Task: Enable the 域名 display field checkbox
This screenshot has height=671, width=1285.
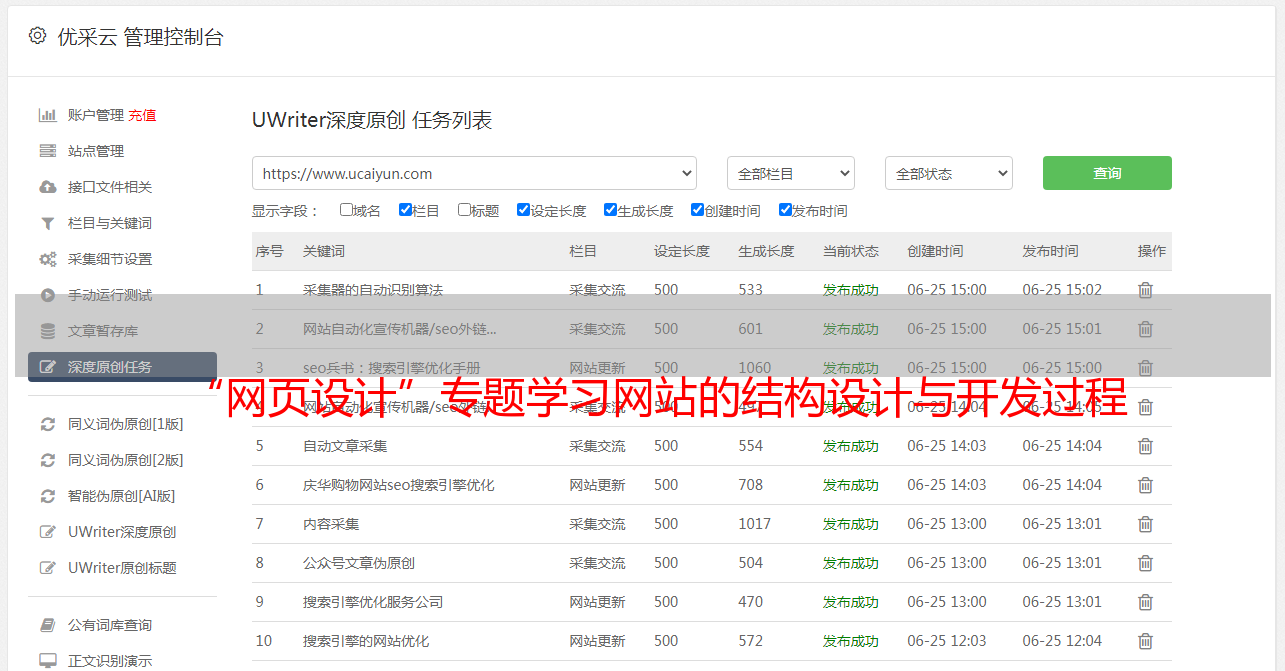Action: point(346,210)
